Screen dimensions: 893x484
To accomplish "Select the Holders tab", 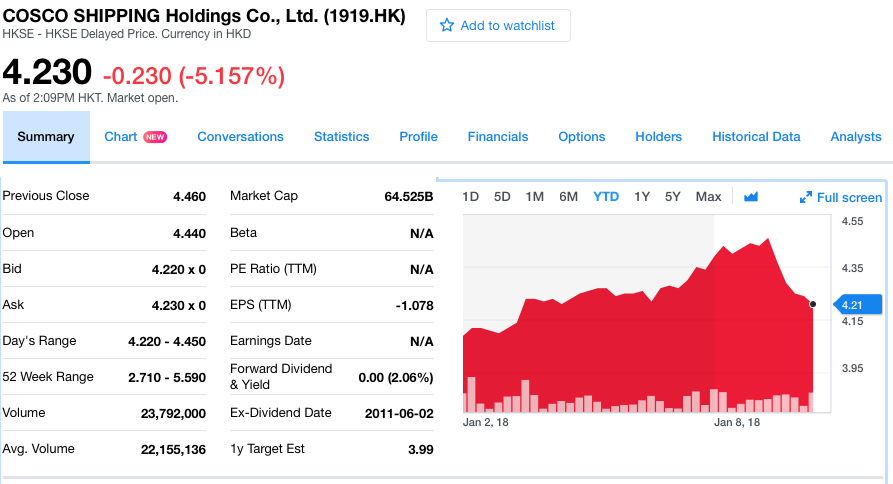I will tap(658, 137).
